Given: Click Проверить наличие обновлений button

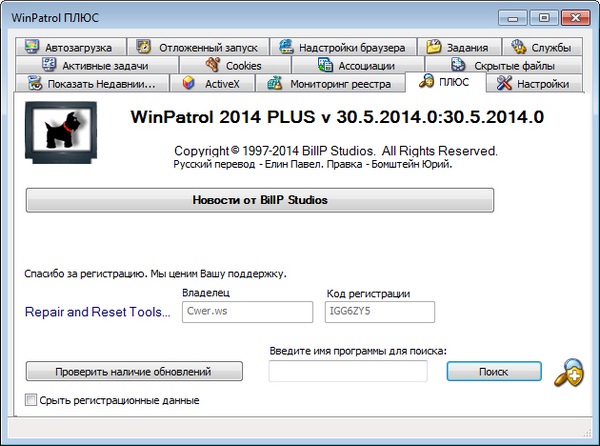Looking at the screenshot, I should pos(134,372).
